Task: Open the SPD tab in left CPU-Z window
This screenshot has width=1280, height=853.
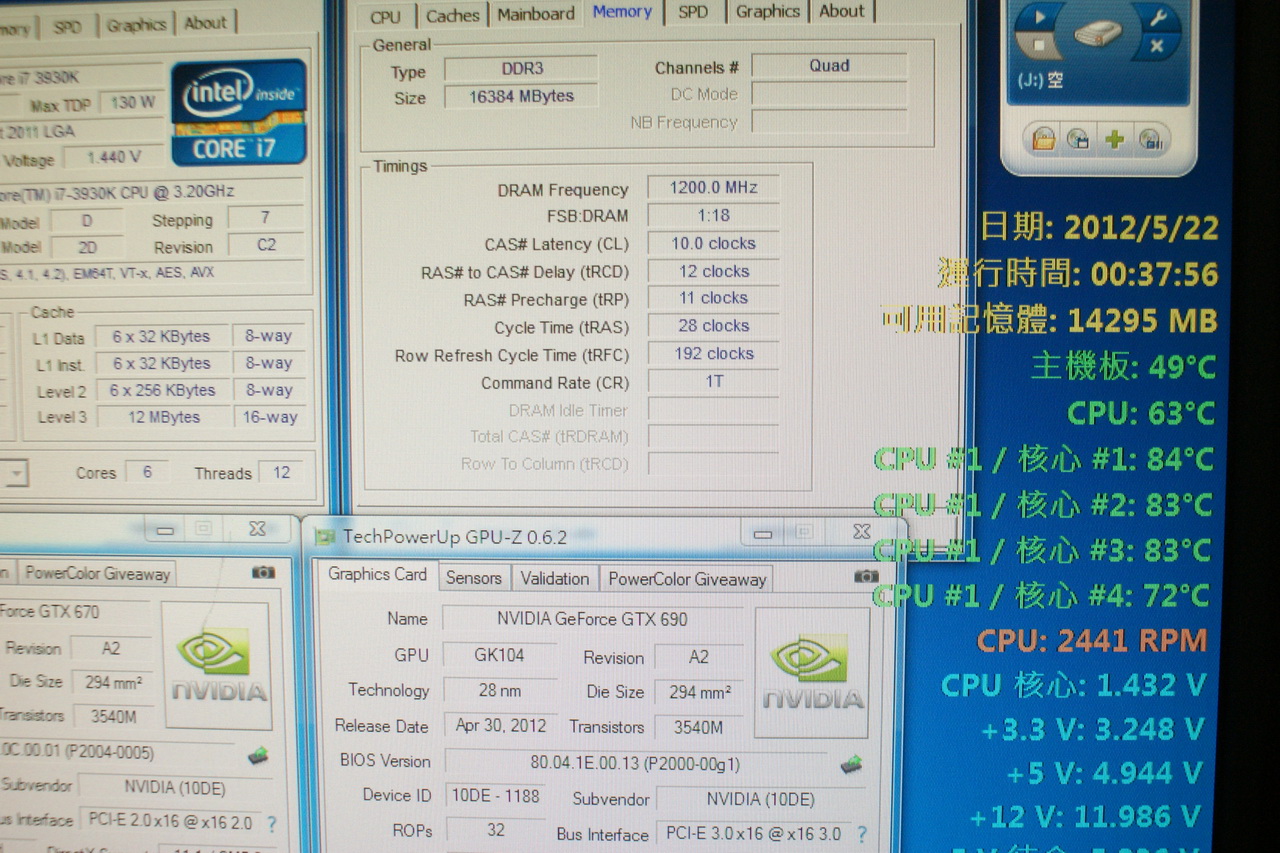Action: 67,25
